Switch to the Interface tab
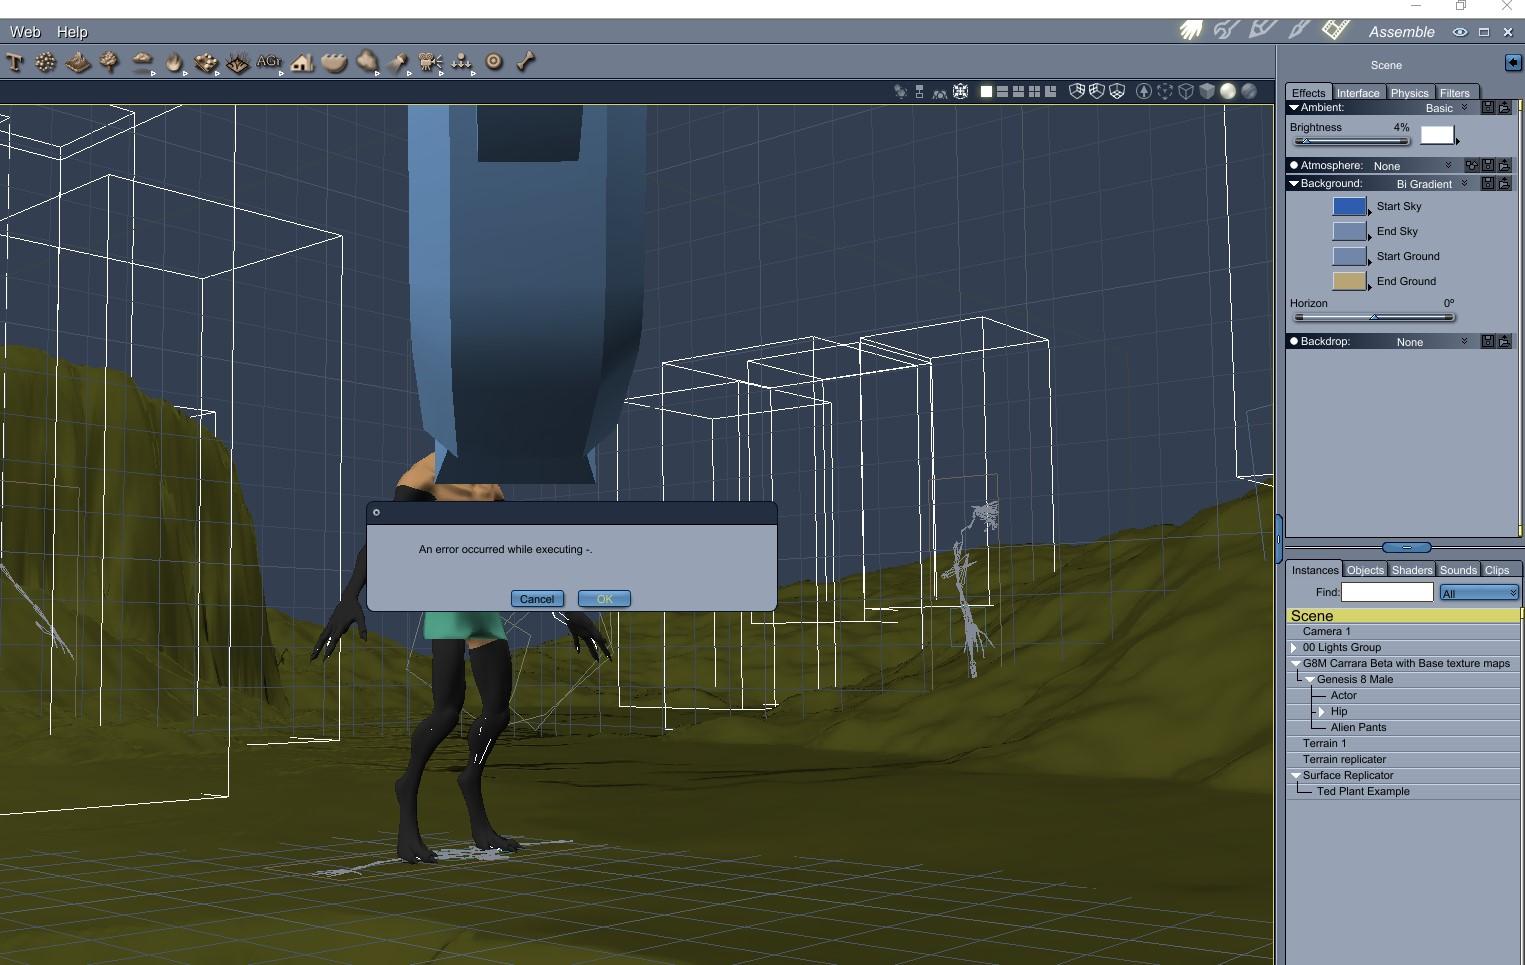The image size is (1525, 965). [x=1358, y=93]
